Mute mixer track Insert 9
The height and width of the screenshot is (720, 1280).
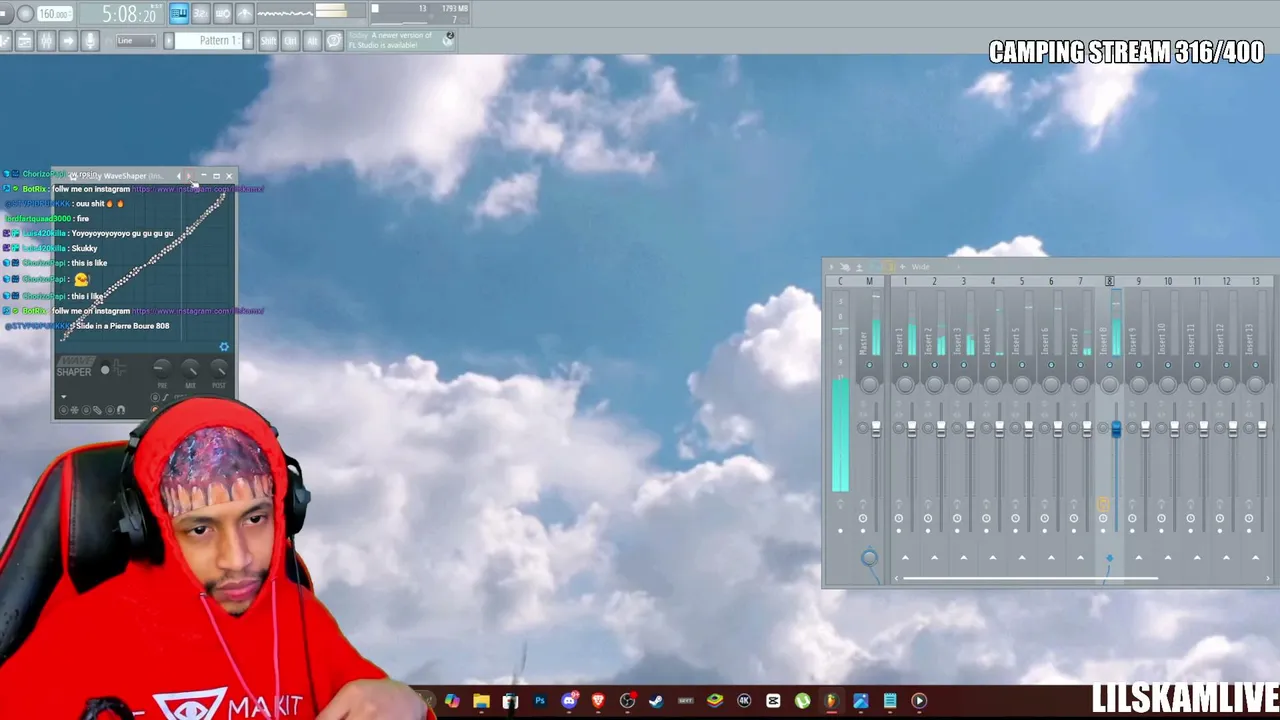point(1138,365)
